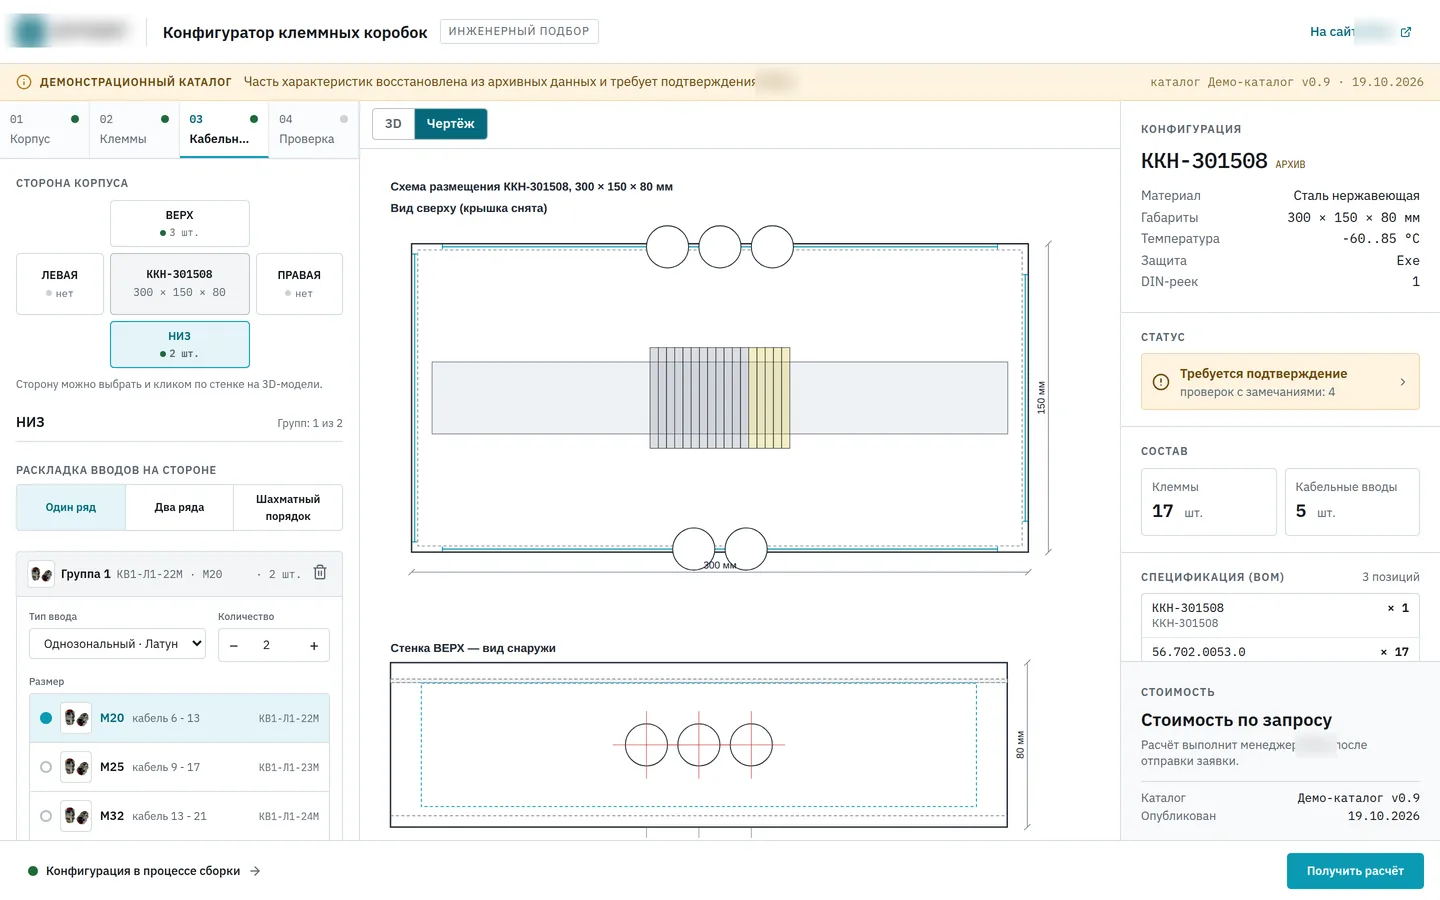Image resolution: width=1440 pixels, height=900 pixels.
Task: Click the M25 cable gland thumbnail
Action: (76, 767)
